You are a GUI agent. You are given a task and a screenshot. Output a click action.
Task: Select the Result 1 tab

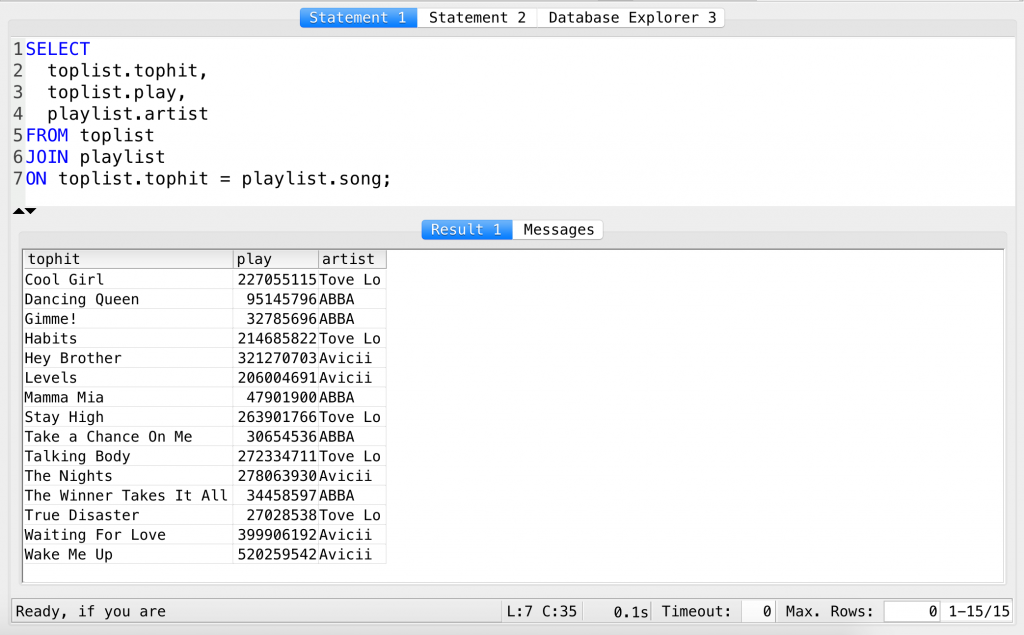[466, 230]
